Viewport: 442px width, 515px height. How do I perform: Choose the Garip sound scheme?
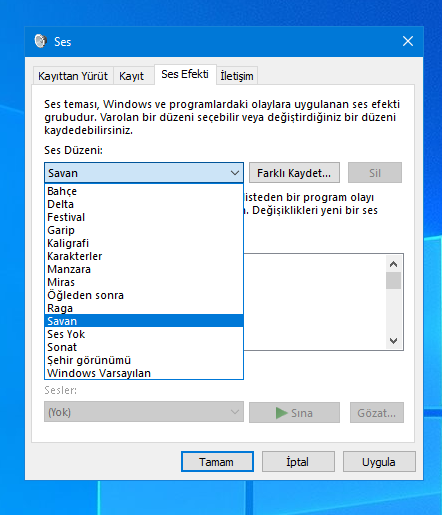(144, 230)
